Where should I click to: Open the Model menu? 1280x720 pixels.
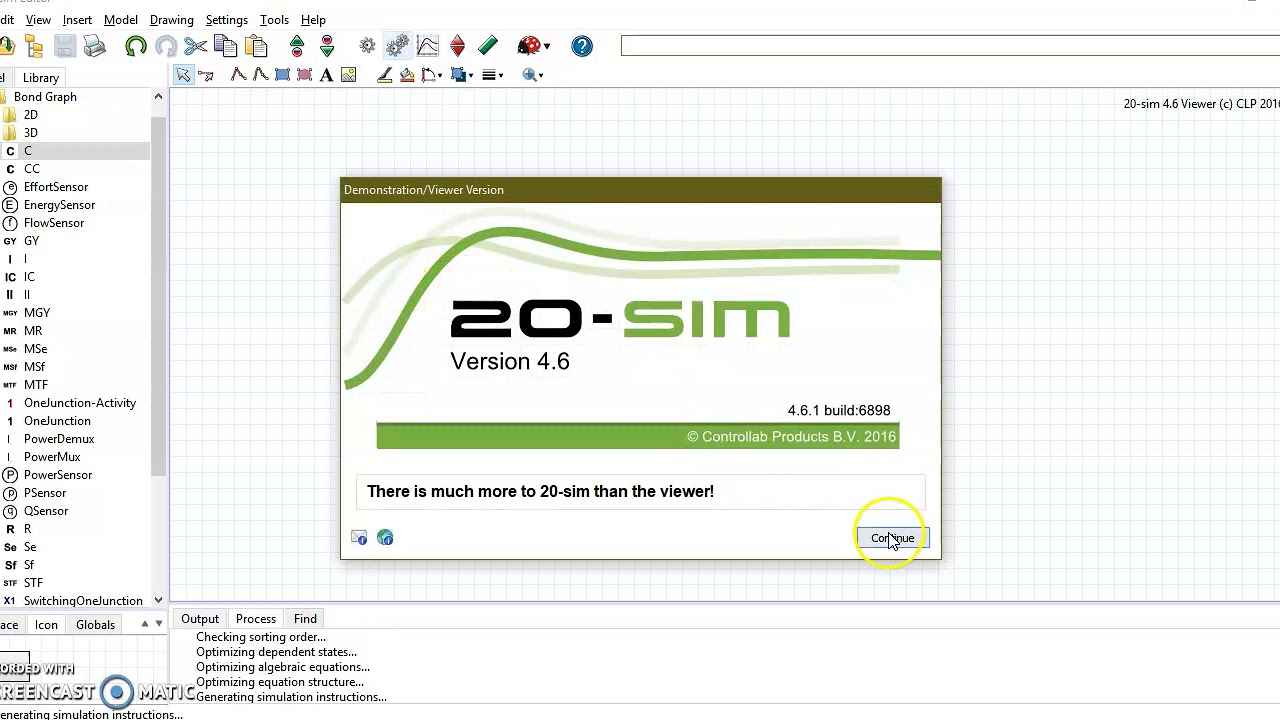pyautogui.click(x=121, y=20)
